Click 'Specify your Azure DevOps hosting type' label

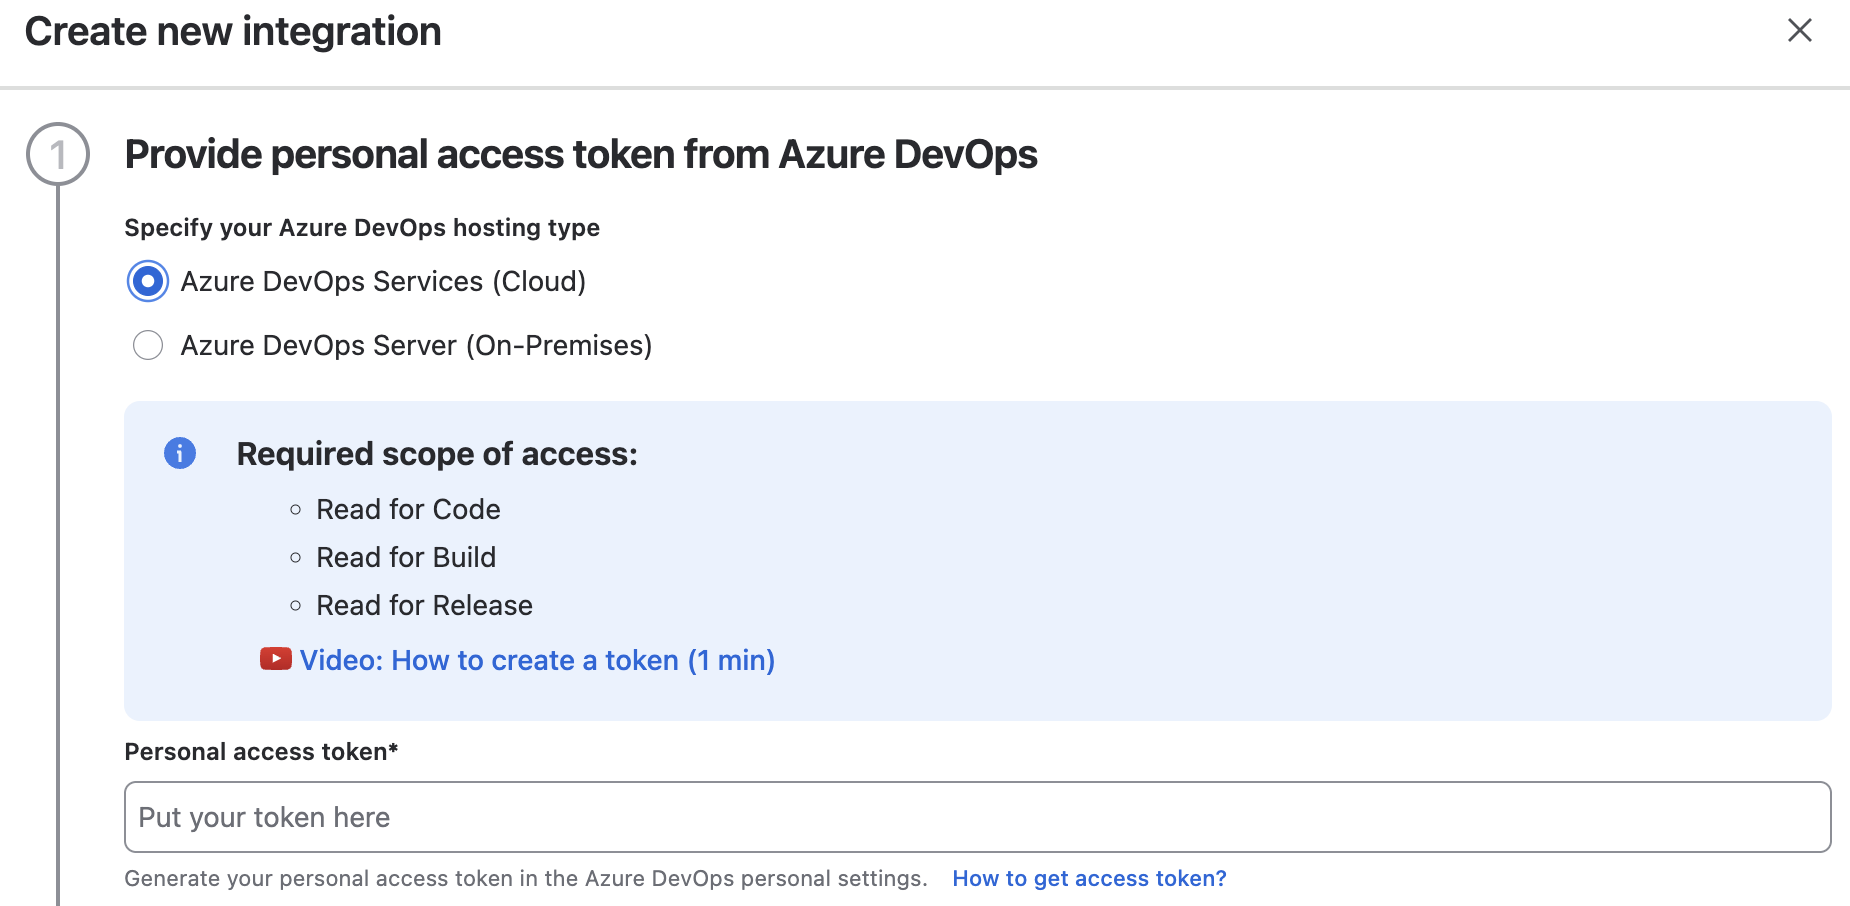coord(362,228)
